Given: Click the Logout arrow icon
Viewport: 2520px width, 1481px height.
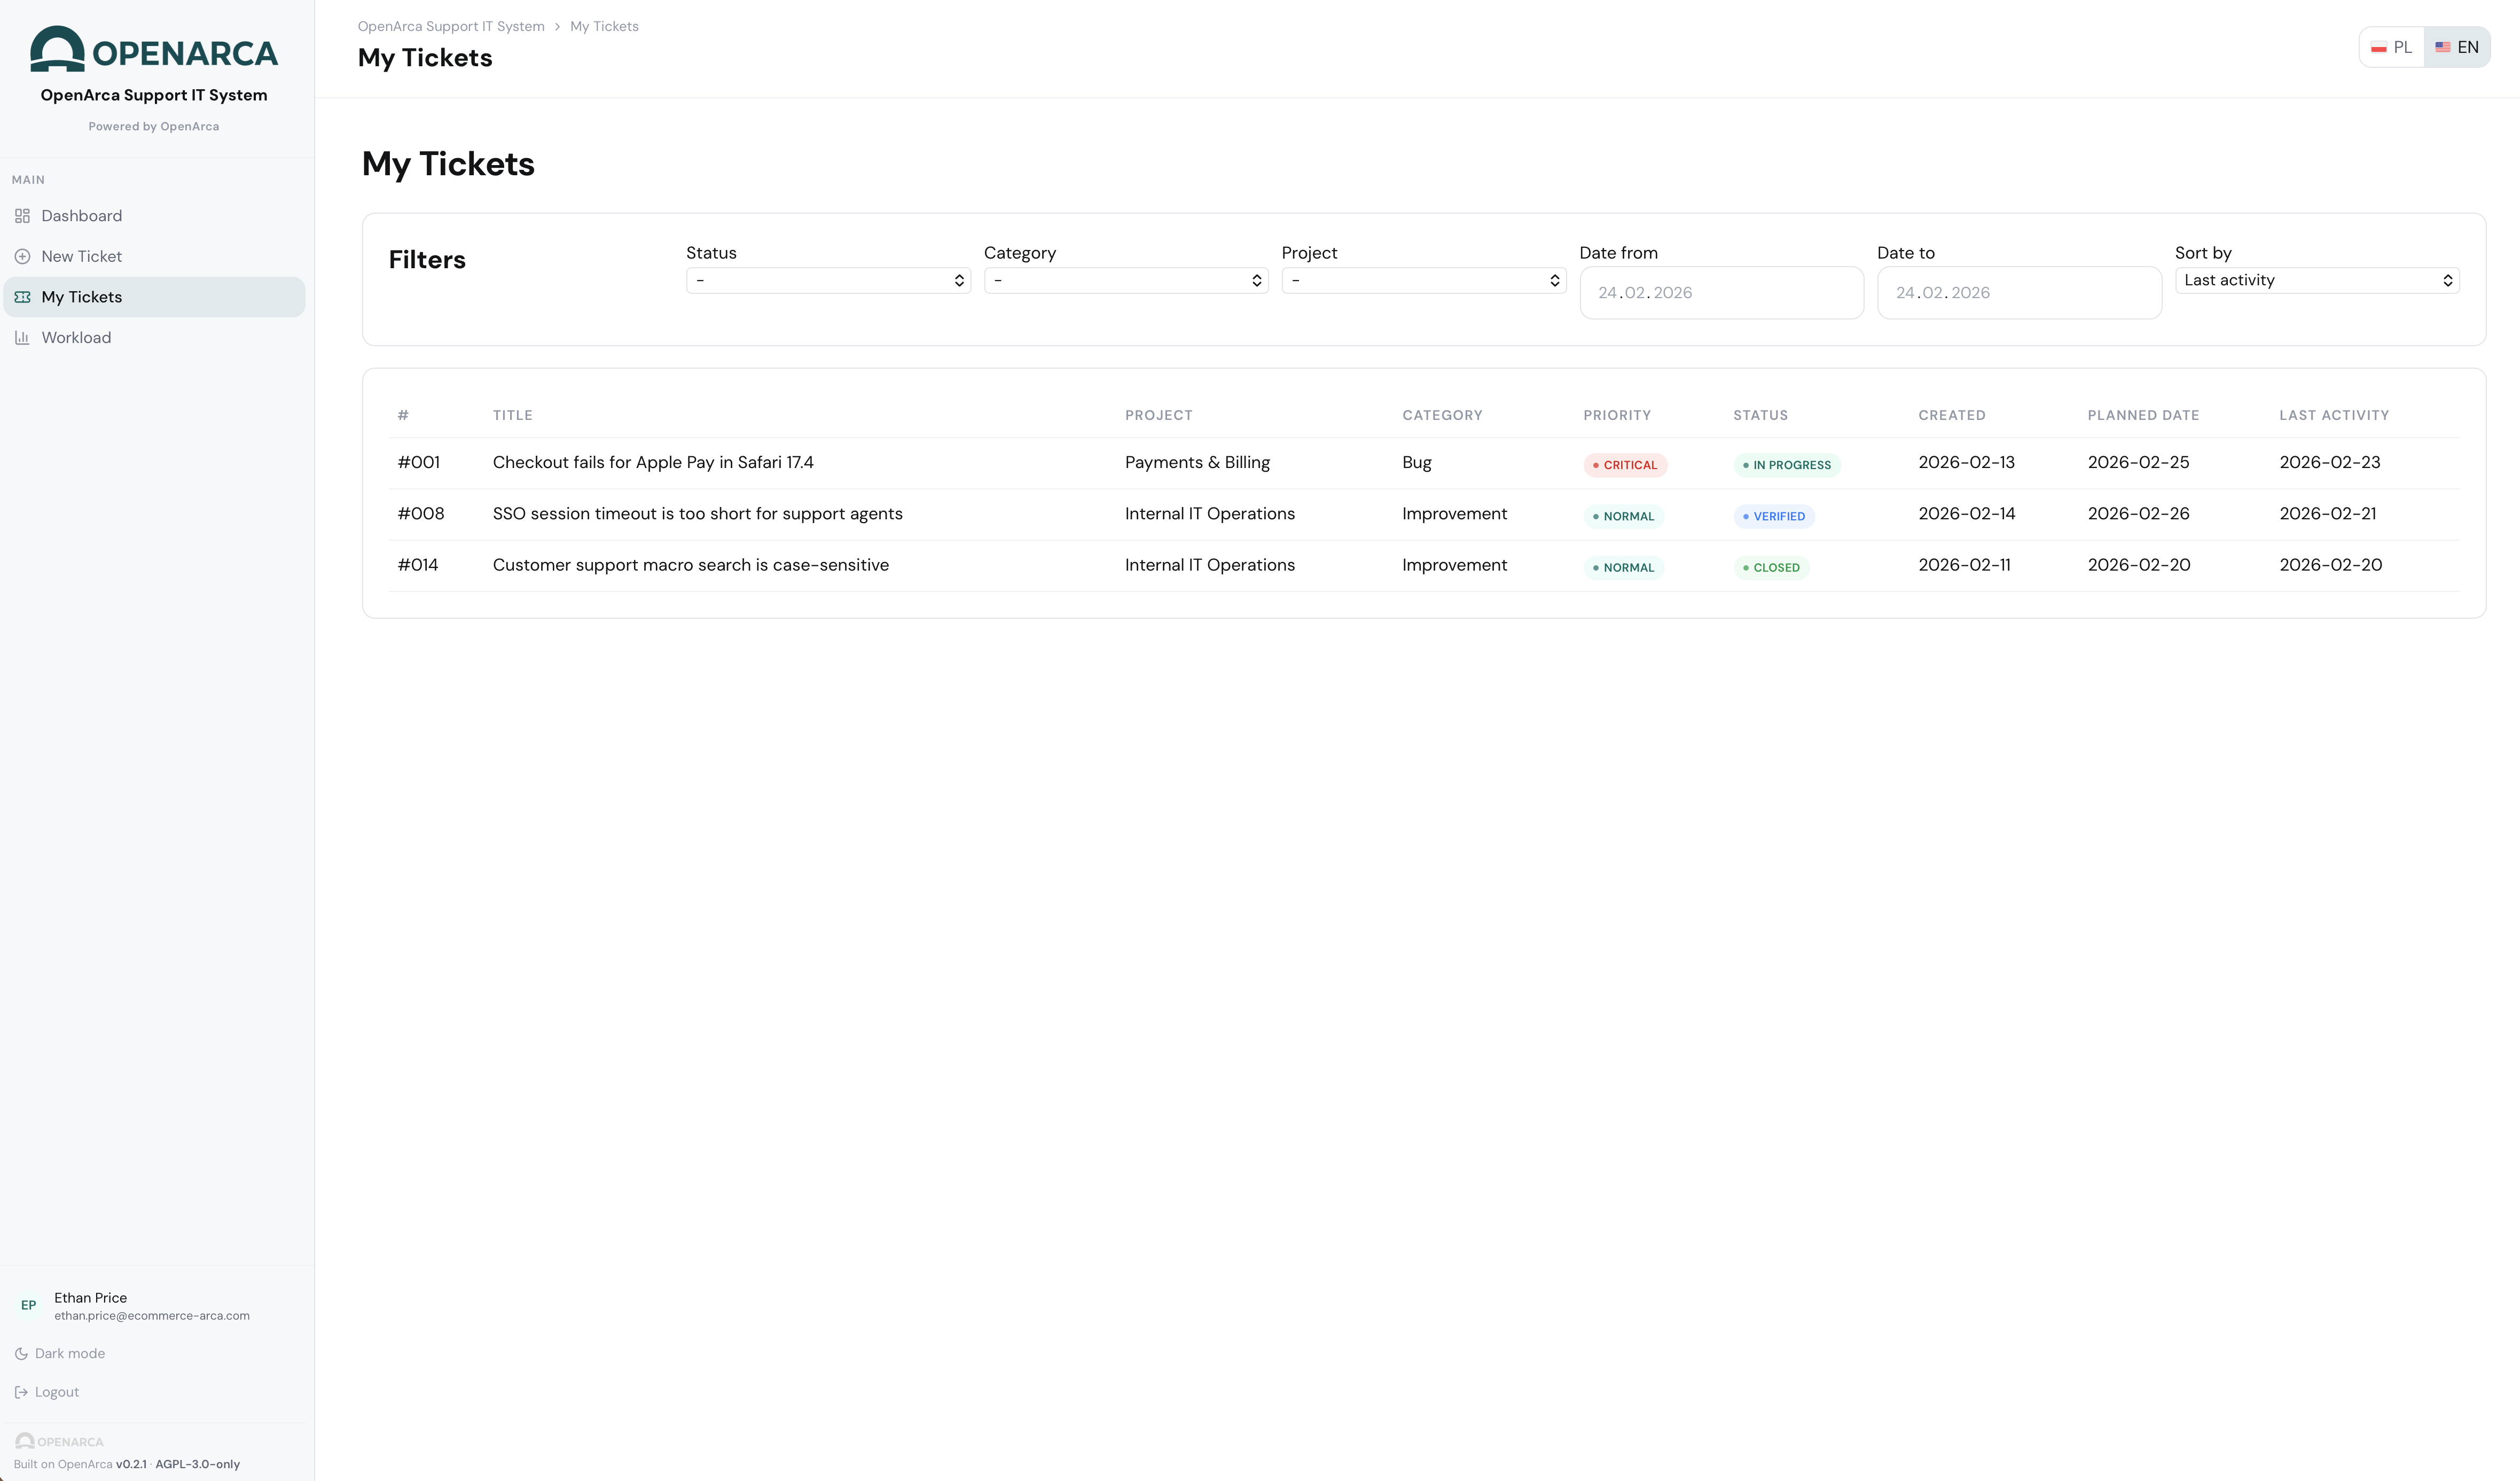Looking at the screenshot, I should [x=21, y=1392].
